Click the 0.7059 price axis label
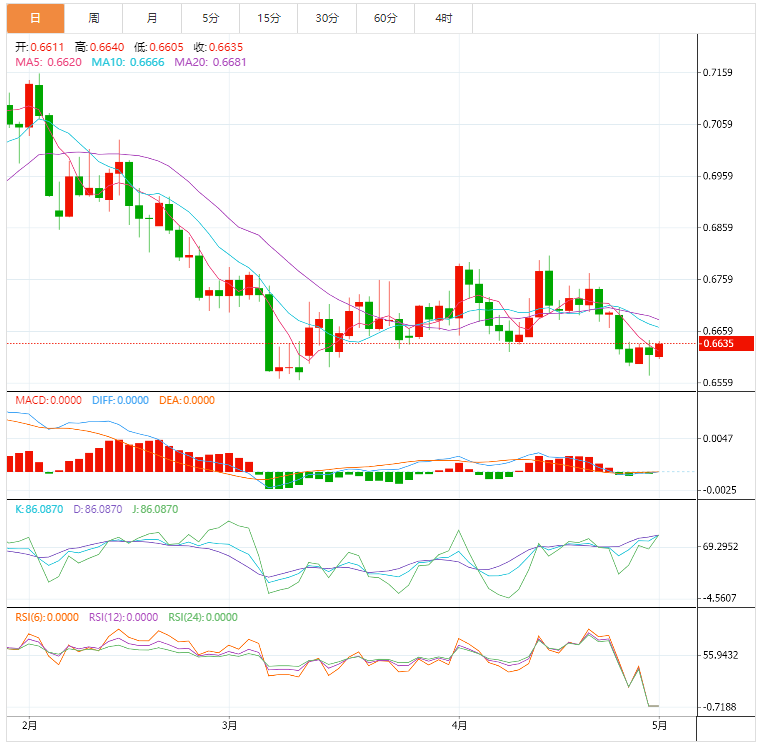 click(718, 124)
